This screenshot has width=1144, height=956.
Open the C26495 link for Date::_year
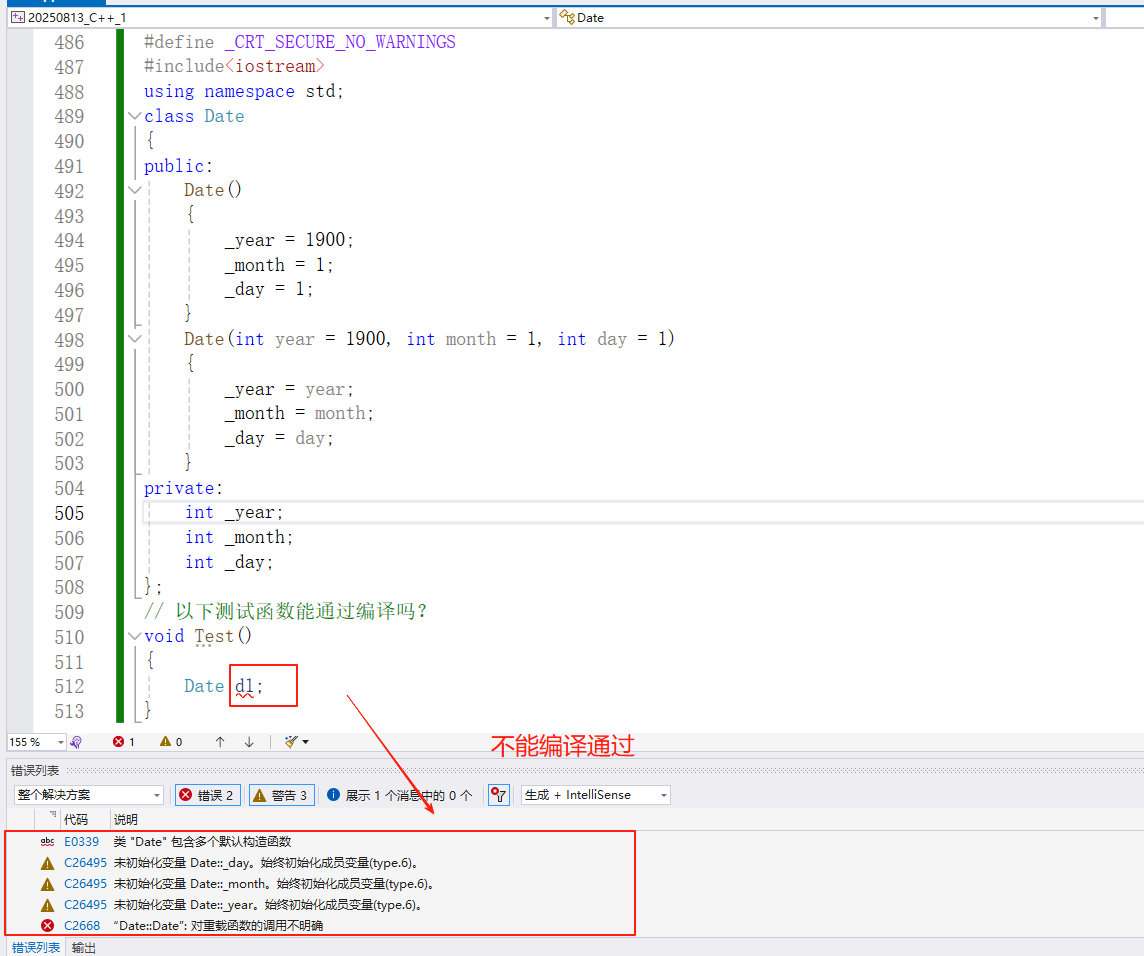point(85,905)
